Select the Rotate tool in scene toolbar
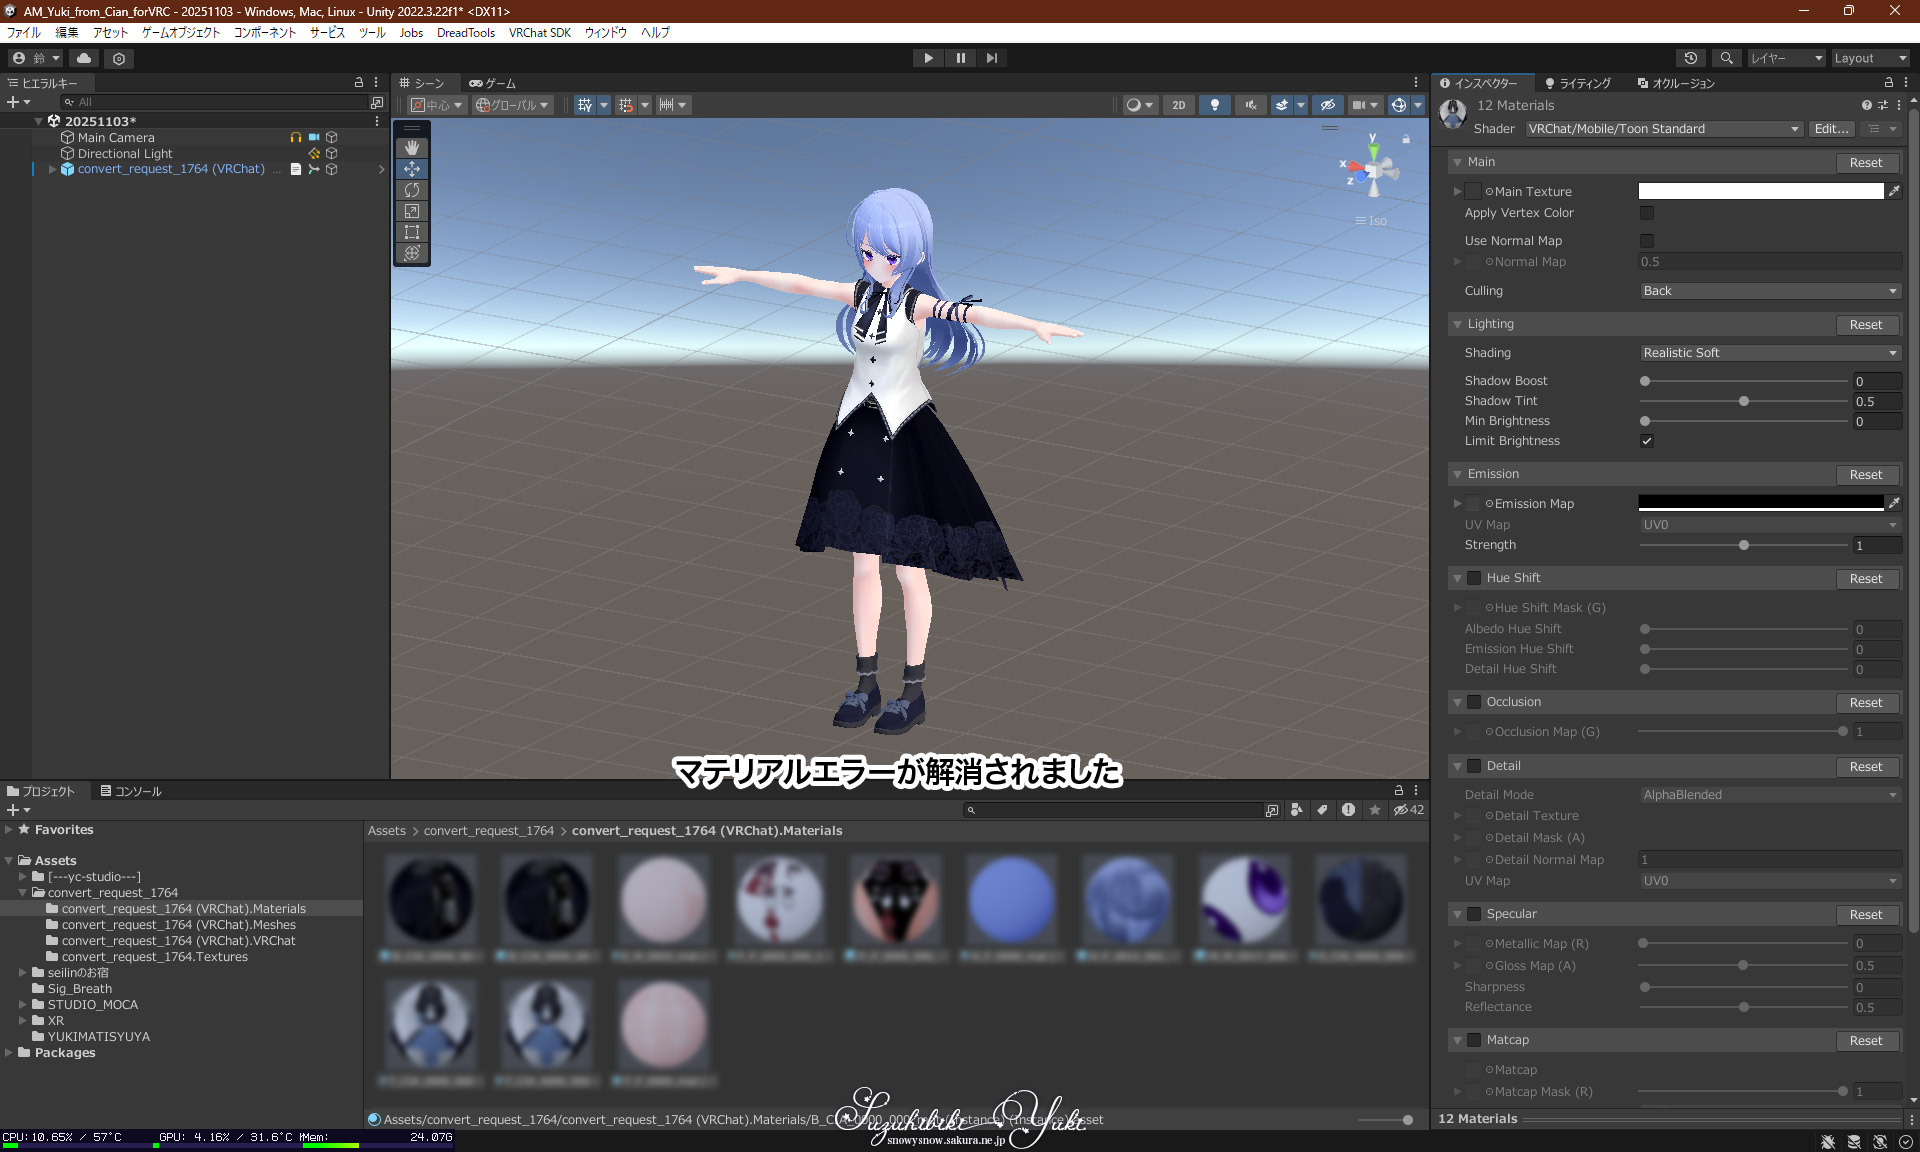 pos(412,190)
